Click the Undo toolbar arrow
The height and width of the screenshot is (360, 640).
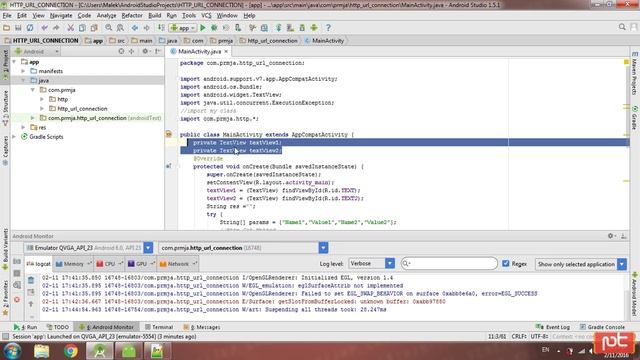click(x=44, y=28)
